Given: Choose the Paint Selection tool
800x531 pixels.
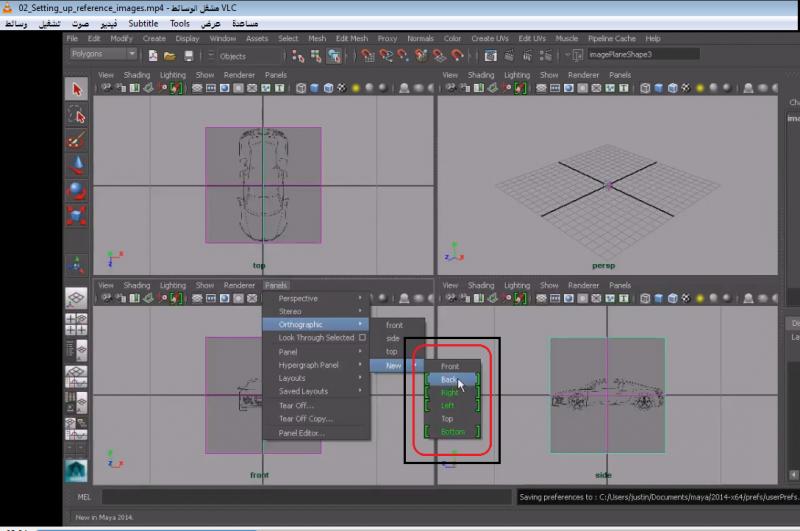Looking at the screenshot, I should [77, 140].
